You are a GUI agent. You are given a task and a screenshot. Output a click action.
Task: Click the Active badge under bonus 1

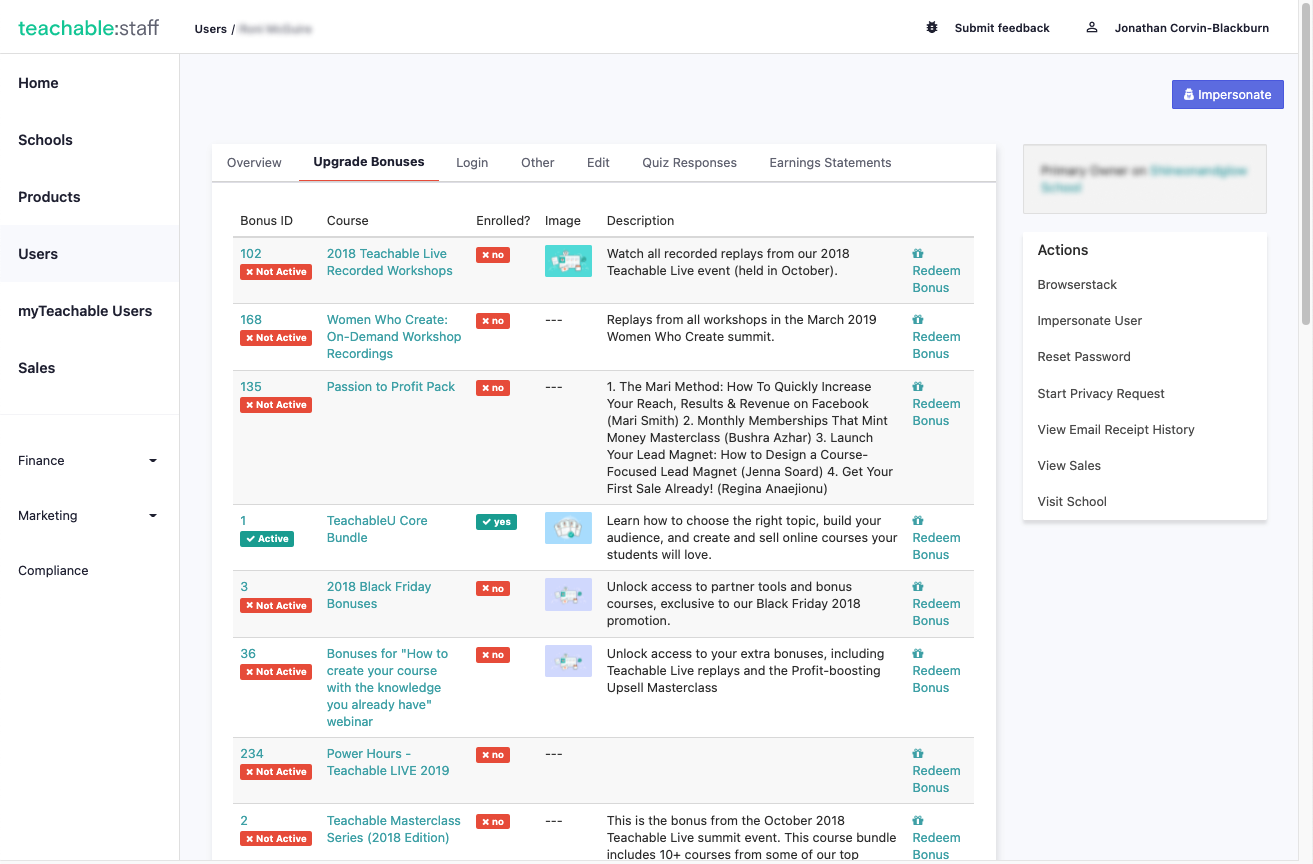pos(267,539)
